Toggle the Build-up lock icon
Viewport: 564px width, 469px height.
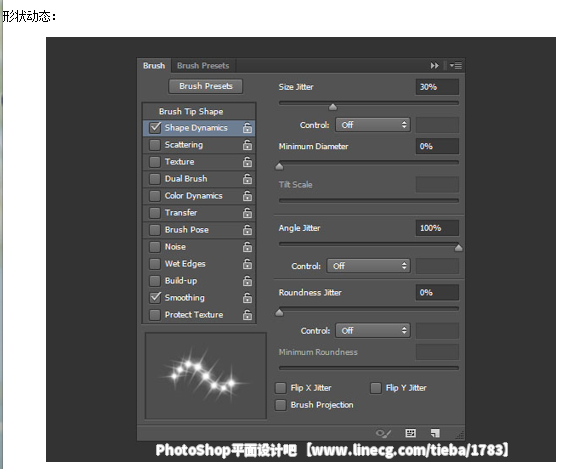[247, 281]
